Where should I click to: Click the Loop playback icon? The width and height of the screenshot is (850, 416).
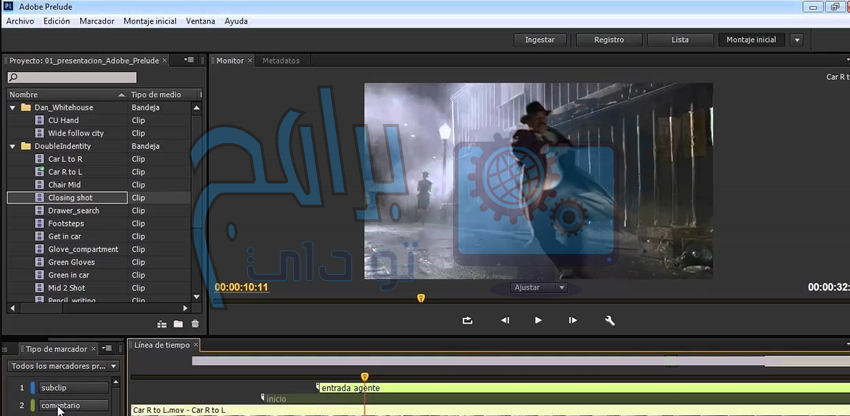click(x=467, y=321)
